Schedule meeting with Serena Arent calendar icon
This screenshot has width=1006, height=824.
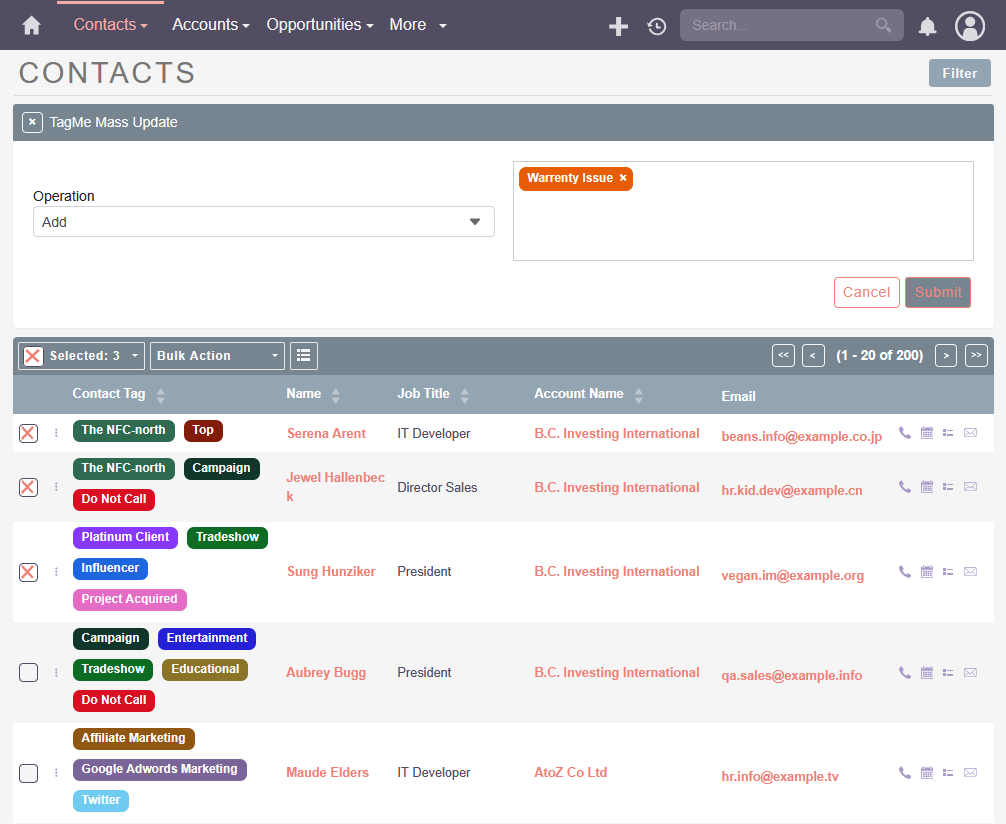pos(926,433)
